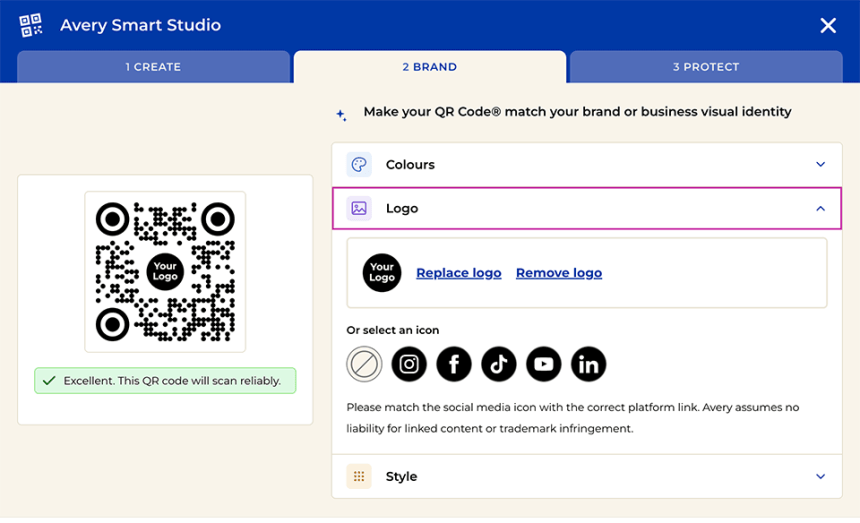This screenshot has width=860, height=523.
Task: Choose the YouTube icon
Action: (x=544, y=364)
